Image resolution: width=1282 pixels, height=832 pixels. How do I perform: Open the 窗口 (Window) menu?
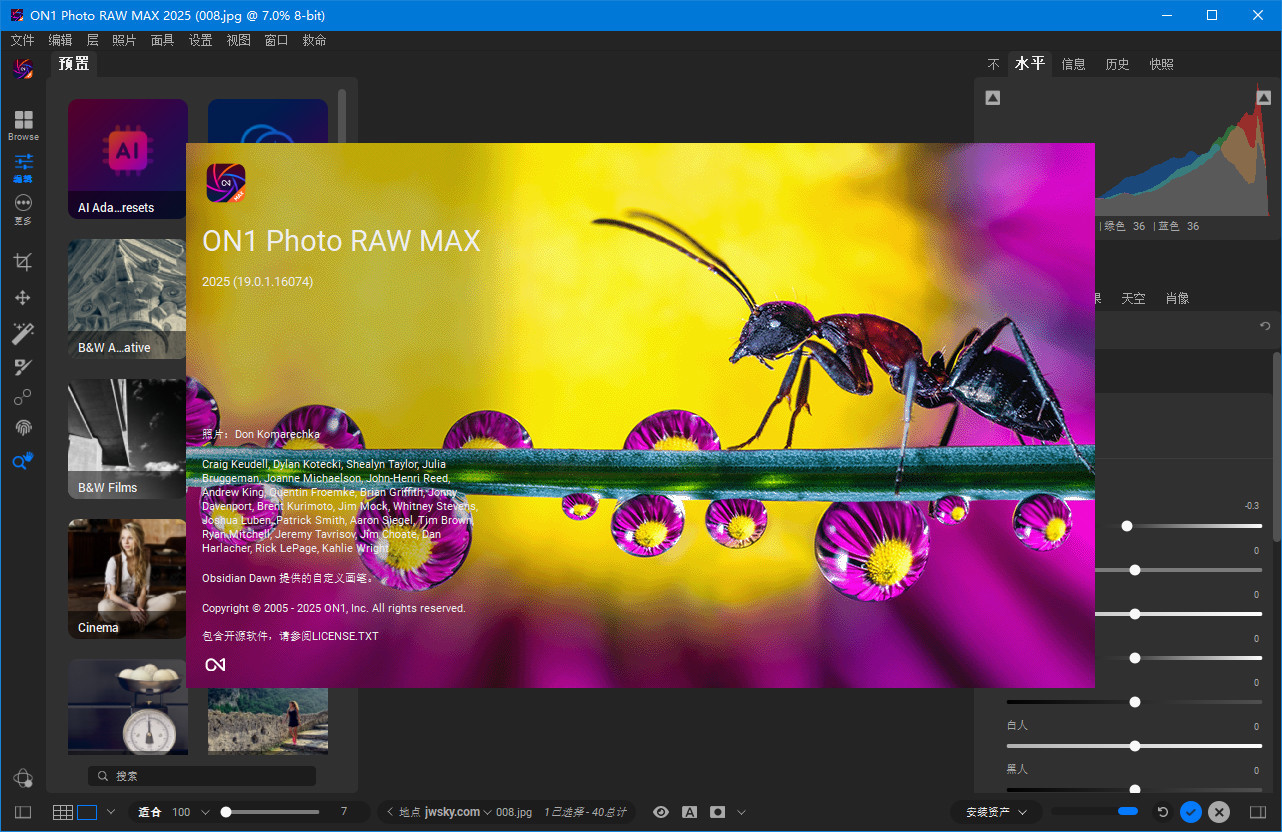(276, 40)
